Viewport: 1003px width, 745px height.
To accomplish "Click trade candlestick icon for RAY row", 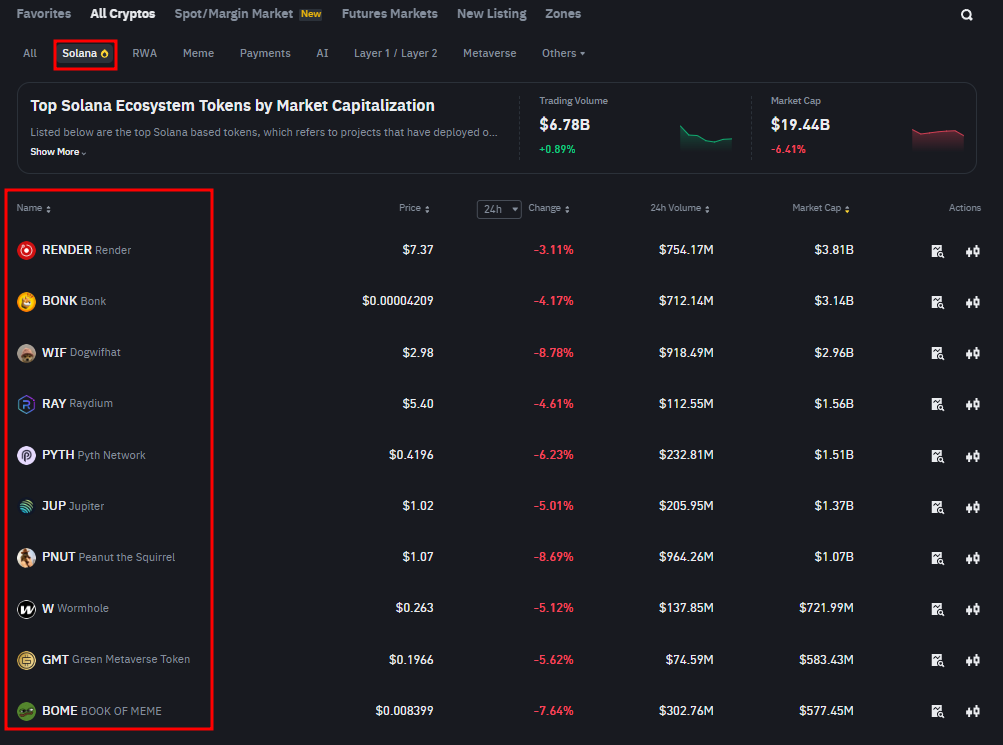I will click(973, 405).
